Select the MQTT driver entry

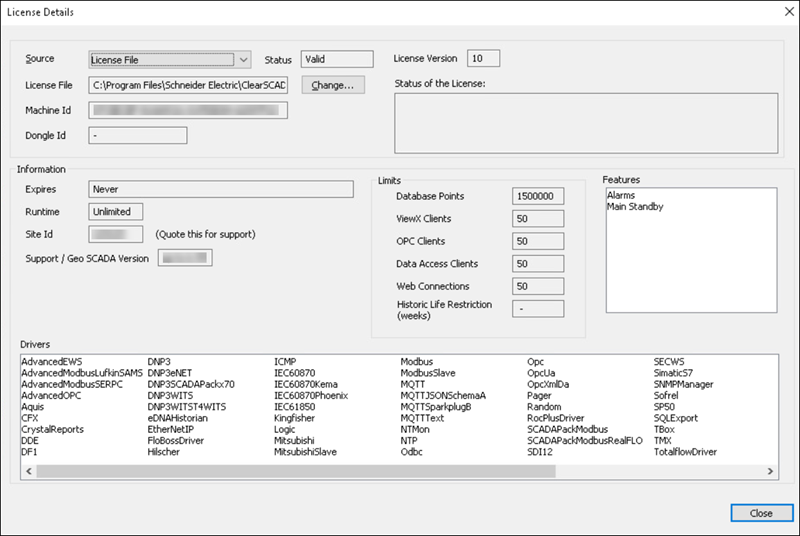413,384
